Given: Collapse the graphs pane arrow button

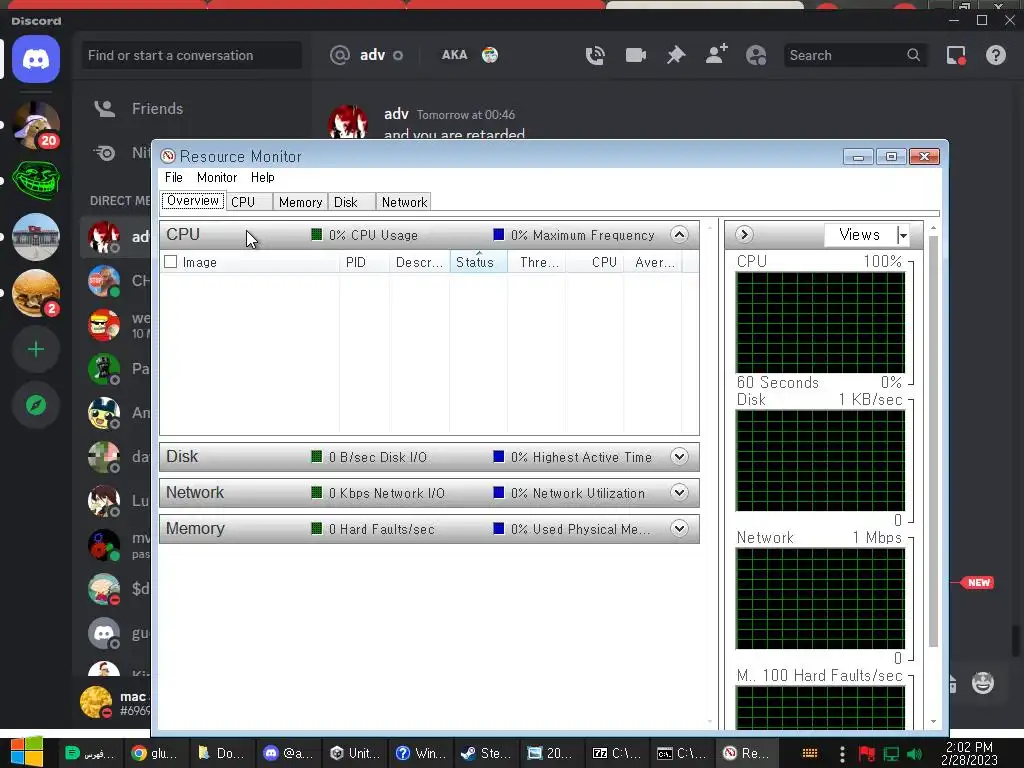Looking at the screenshot, I should point(744,234).
